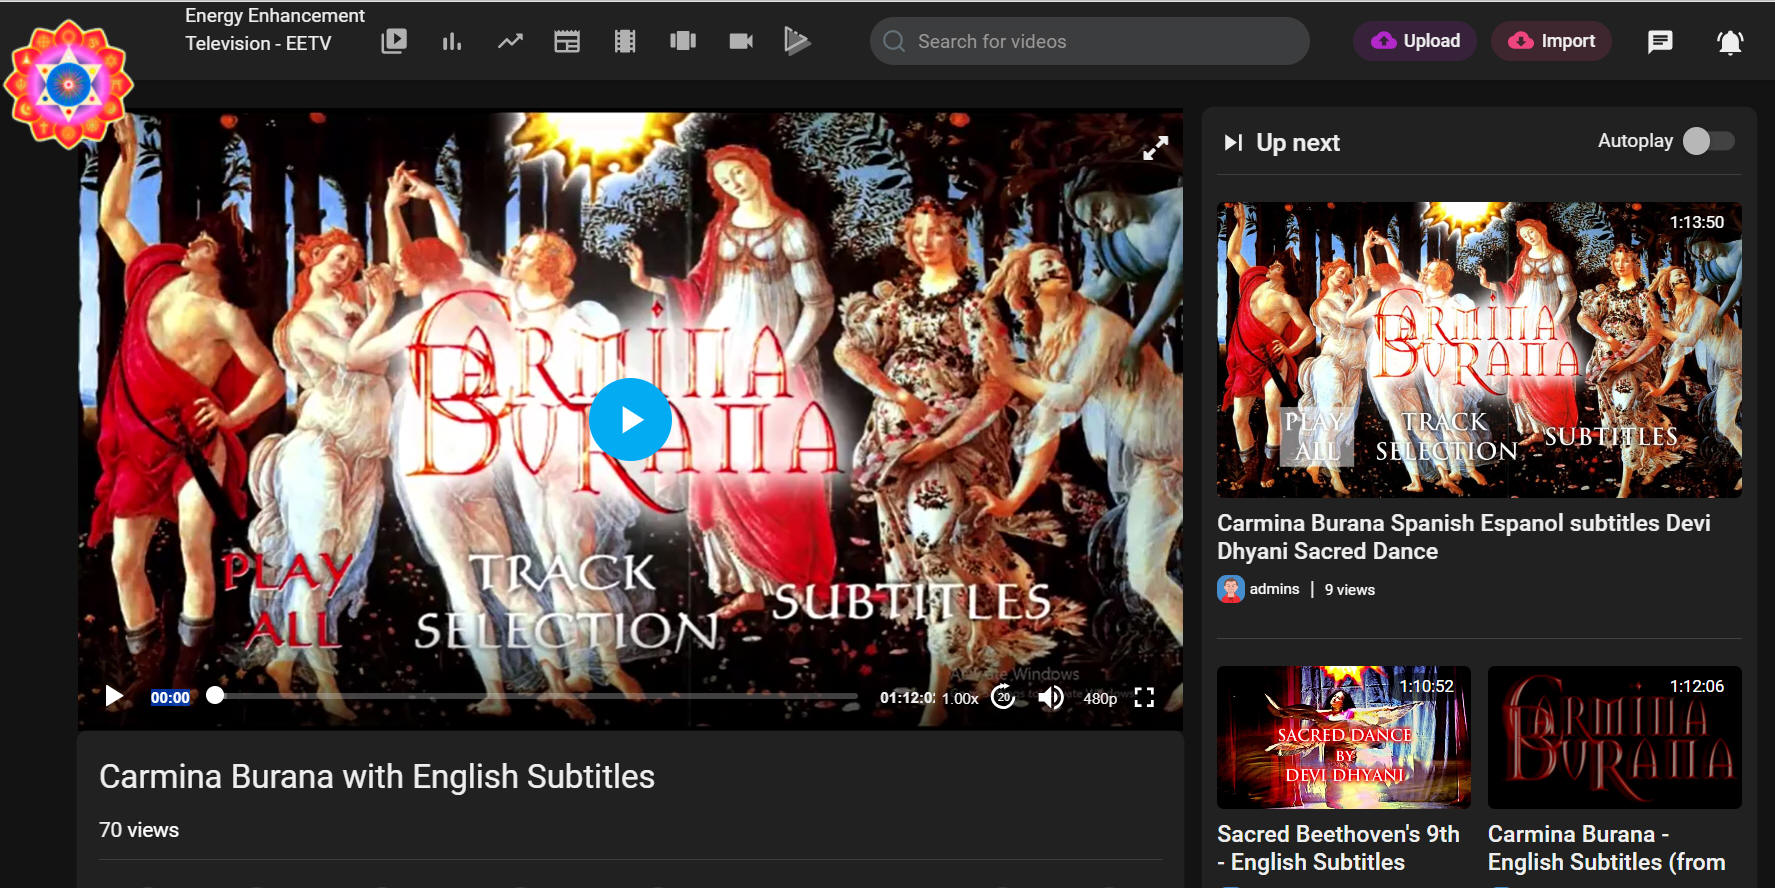Open the Carmina Burana Spanish Espanol title link
Image resolution: width=1775 pixels, height=888 pixels.
click(x=1463, y=537)
